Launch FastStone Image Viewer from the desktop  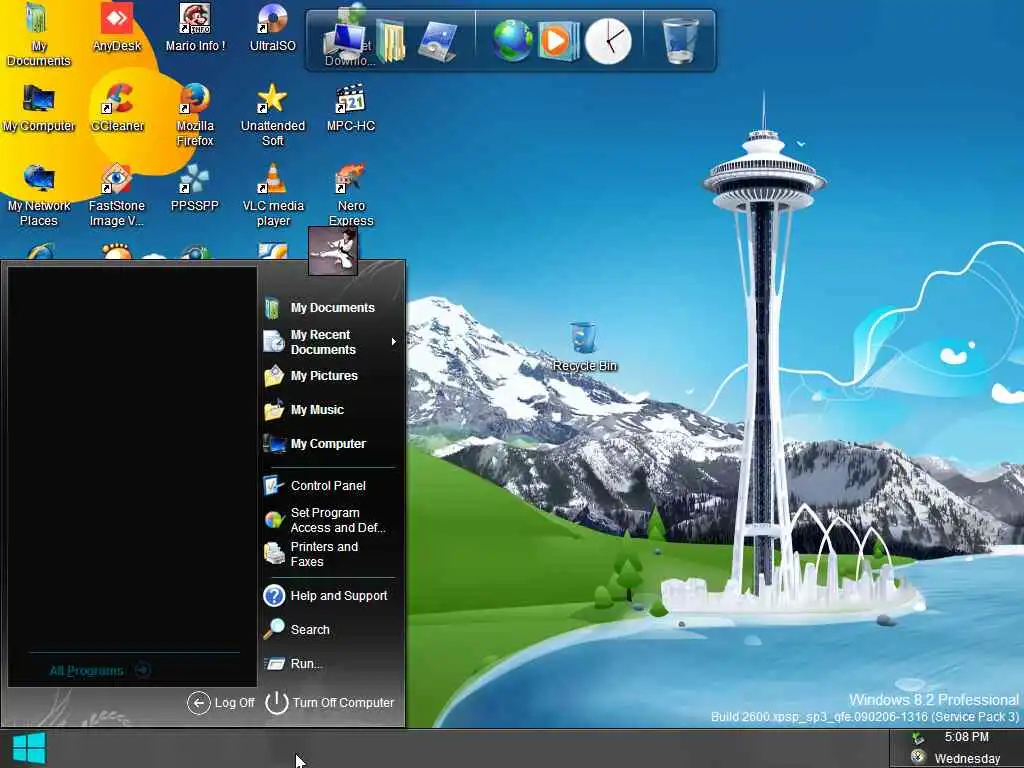pyautogui.click(x=117, y=195)
